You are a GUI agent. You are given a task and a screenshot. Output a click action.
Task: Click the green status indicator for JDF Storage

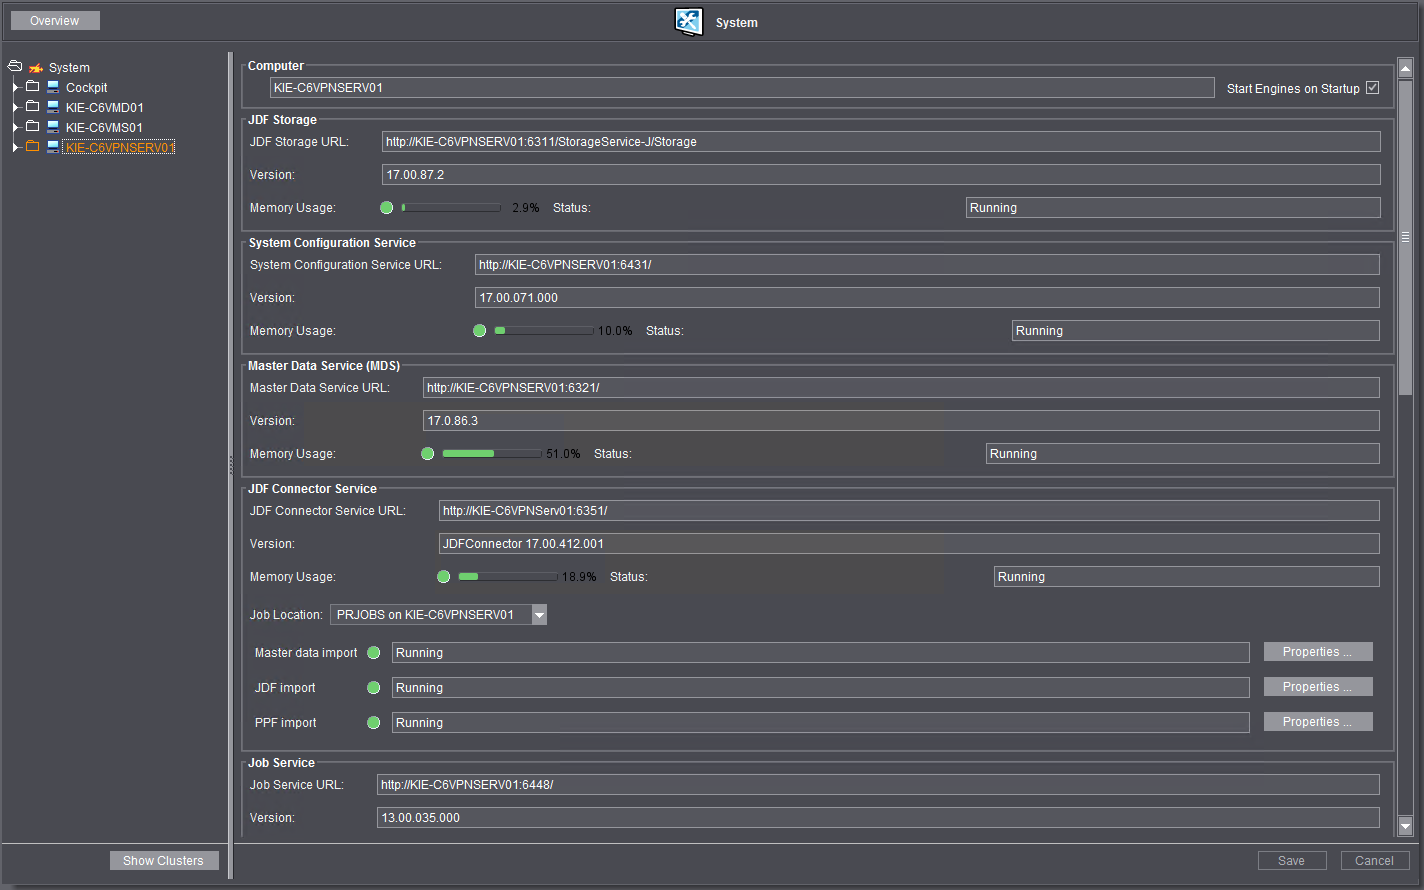point(387,207)
